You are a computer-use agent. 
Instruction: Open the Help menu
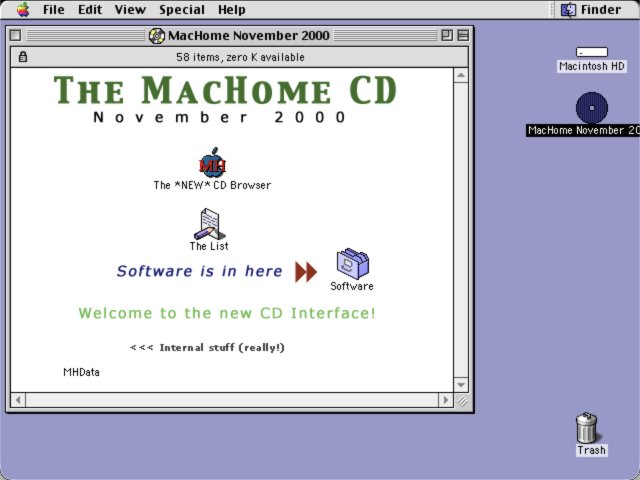pos(231,9)
